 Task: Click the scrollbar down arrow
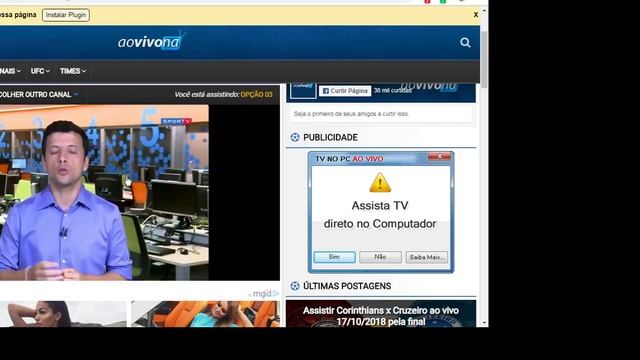point(484,323)
